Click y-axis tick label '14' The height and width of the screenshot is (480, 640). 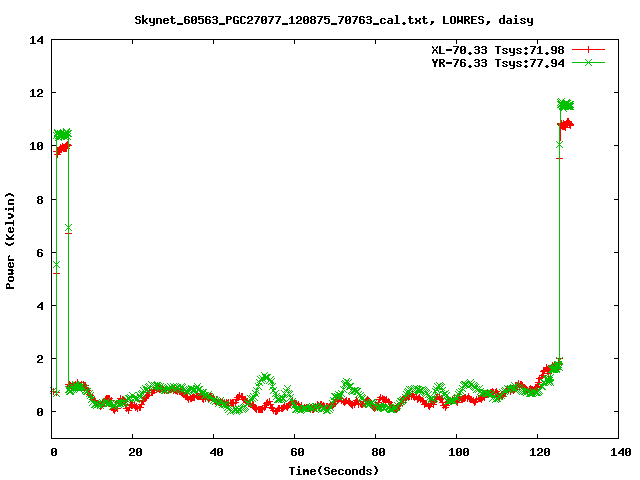[x=36, y=40]
